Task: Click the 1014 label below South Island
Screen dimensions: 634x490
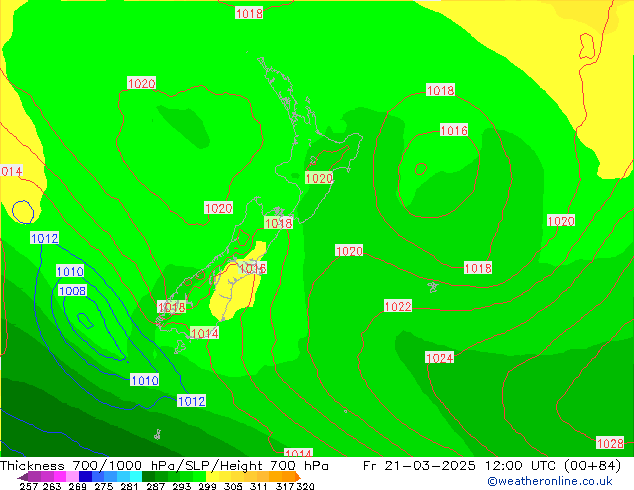Action: pos(204,333)
